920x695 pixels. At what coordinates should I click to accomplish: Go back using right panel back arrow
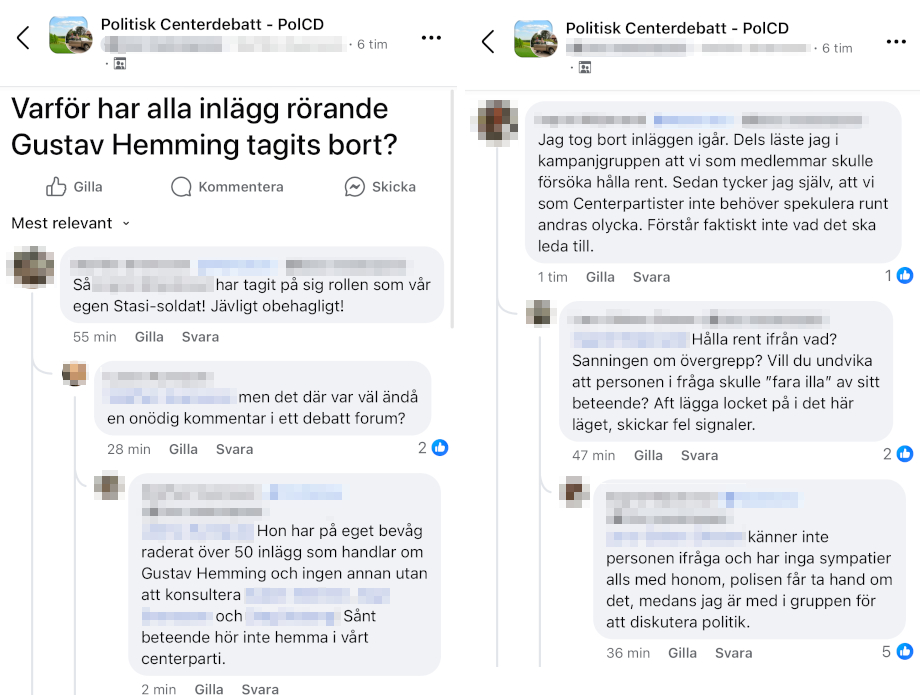coord(488,41)
